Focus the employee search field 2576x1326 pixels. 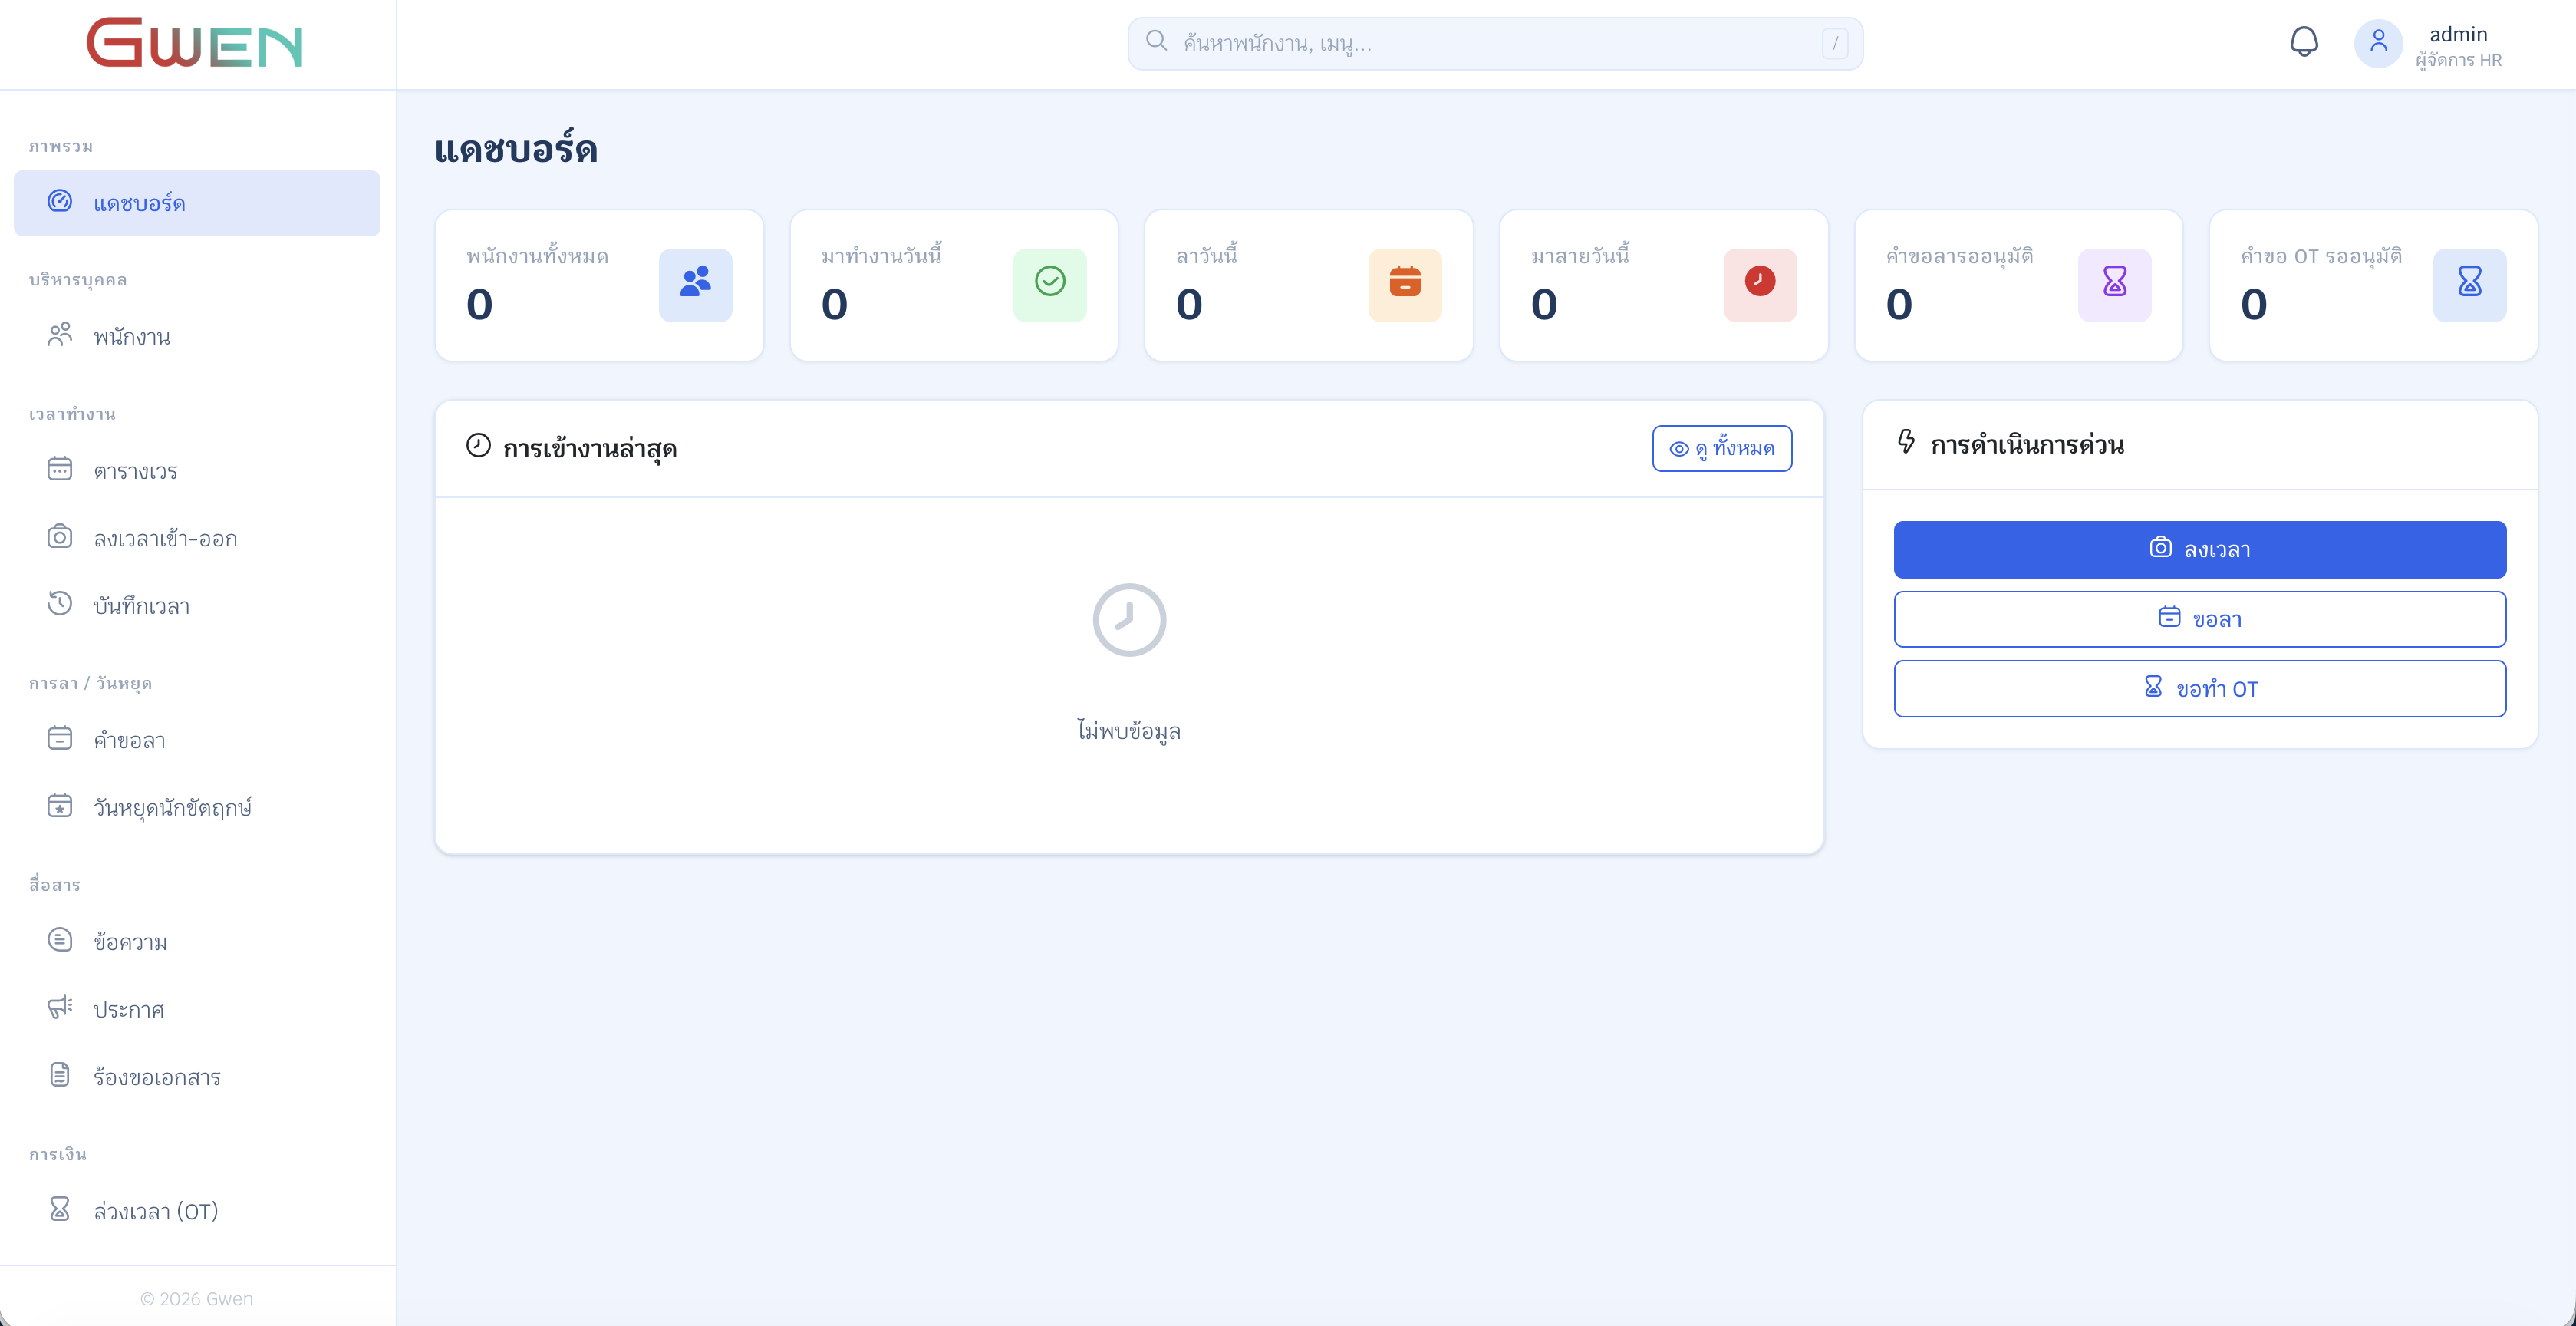(1494, 44)
